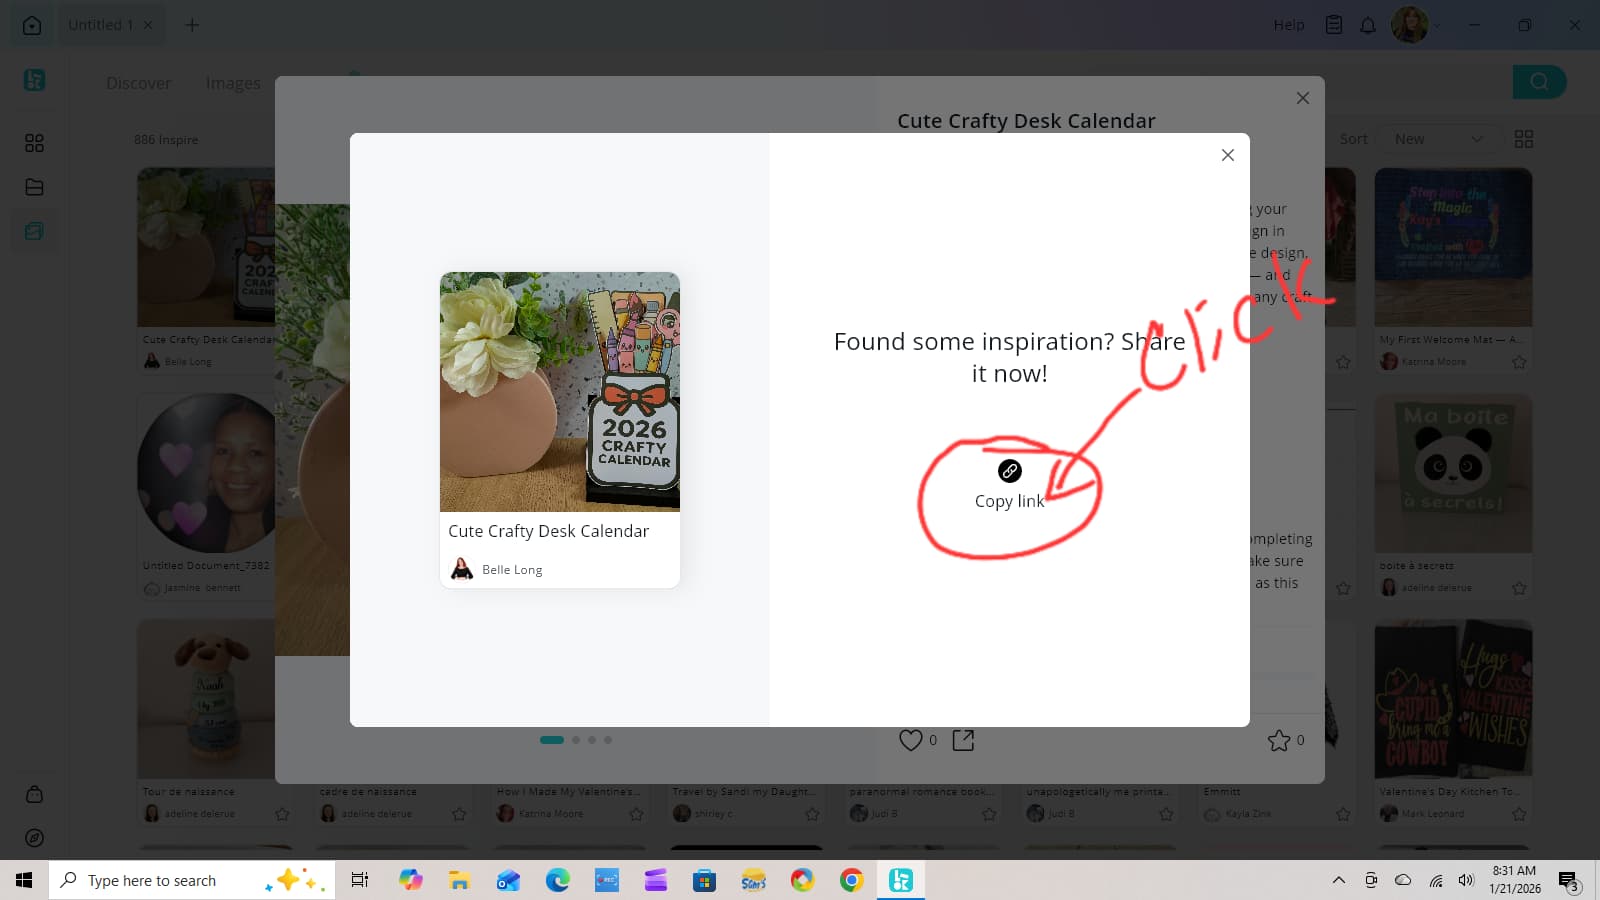Image resolution: width=1600 pixels, height=900 pixels.
Task: Switch grid view layout option
Action: [1523, 139]
